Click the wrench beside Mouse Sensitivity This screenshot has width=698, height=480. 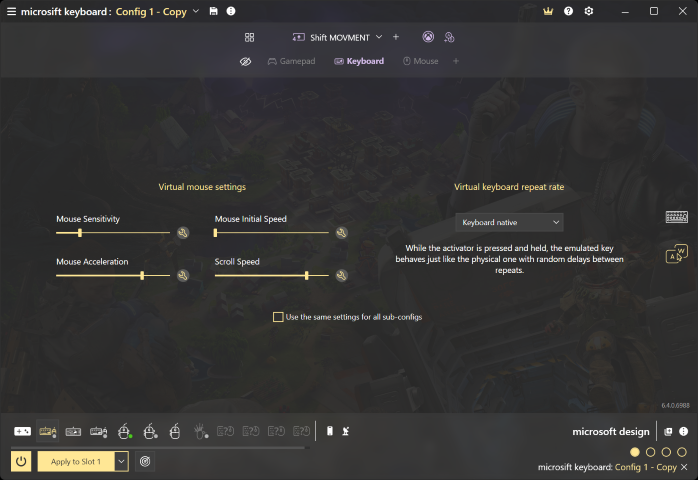click(x=183, y=233)
